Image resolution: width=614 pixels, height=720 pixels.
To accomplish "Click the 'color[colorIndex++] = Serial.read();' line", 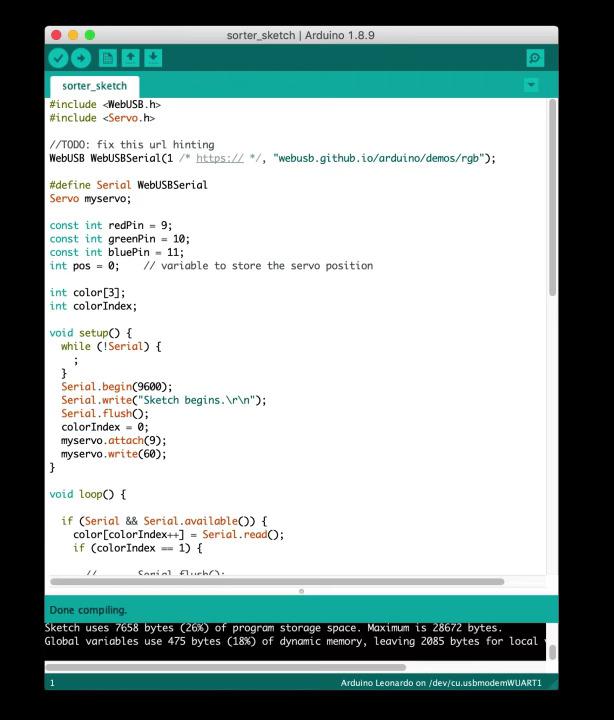I will (179, 535).
